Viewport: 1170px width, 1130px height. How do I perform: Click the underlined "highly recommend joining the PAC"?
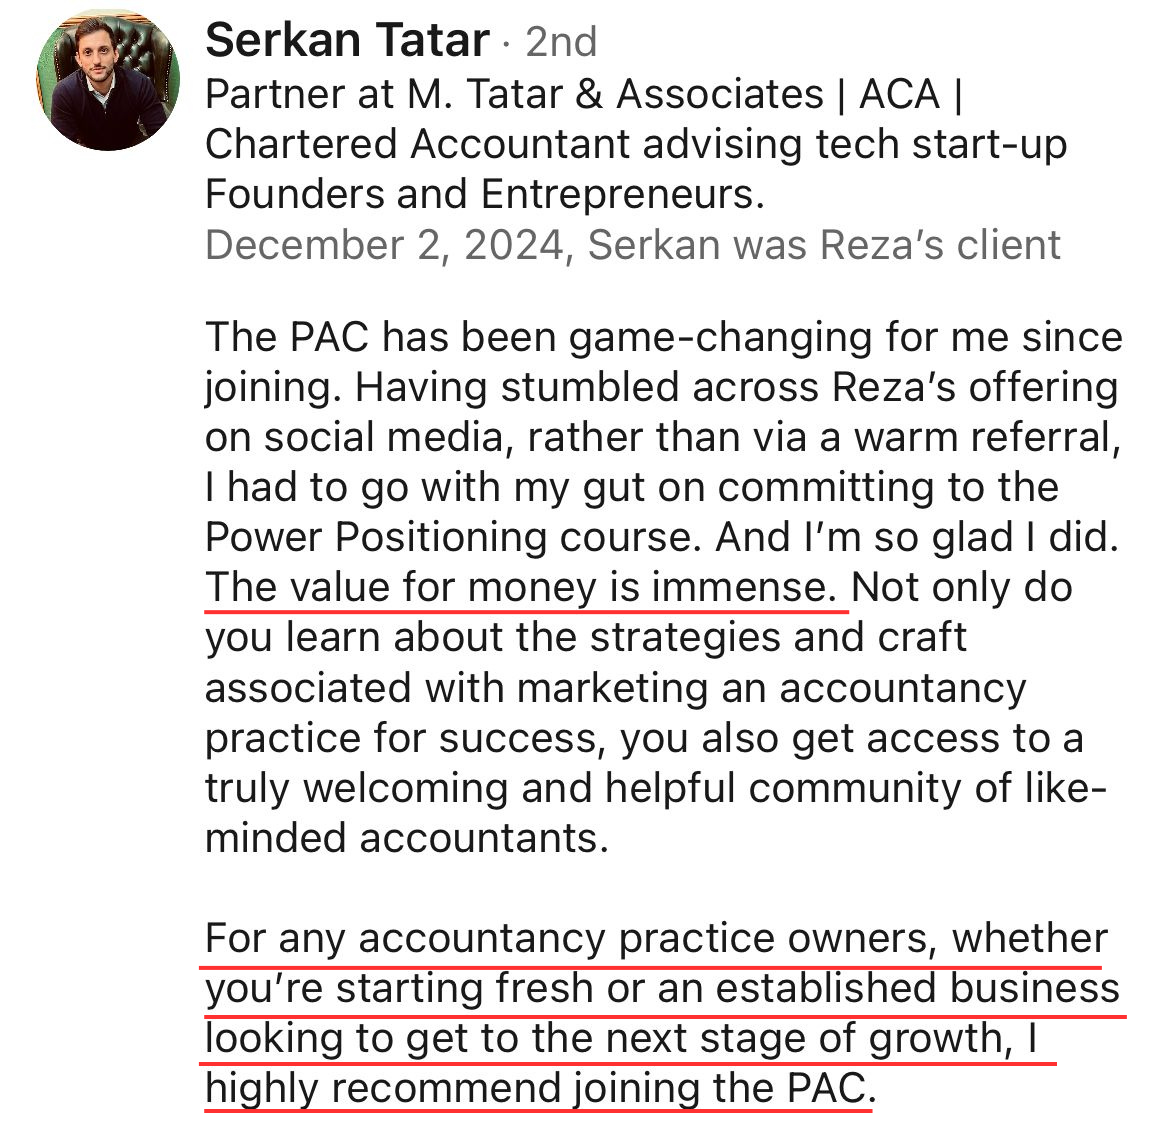pos(538,1088)
